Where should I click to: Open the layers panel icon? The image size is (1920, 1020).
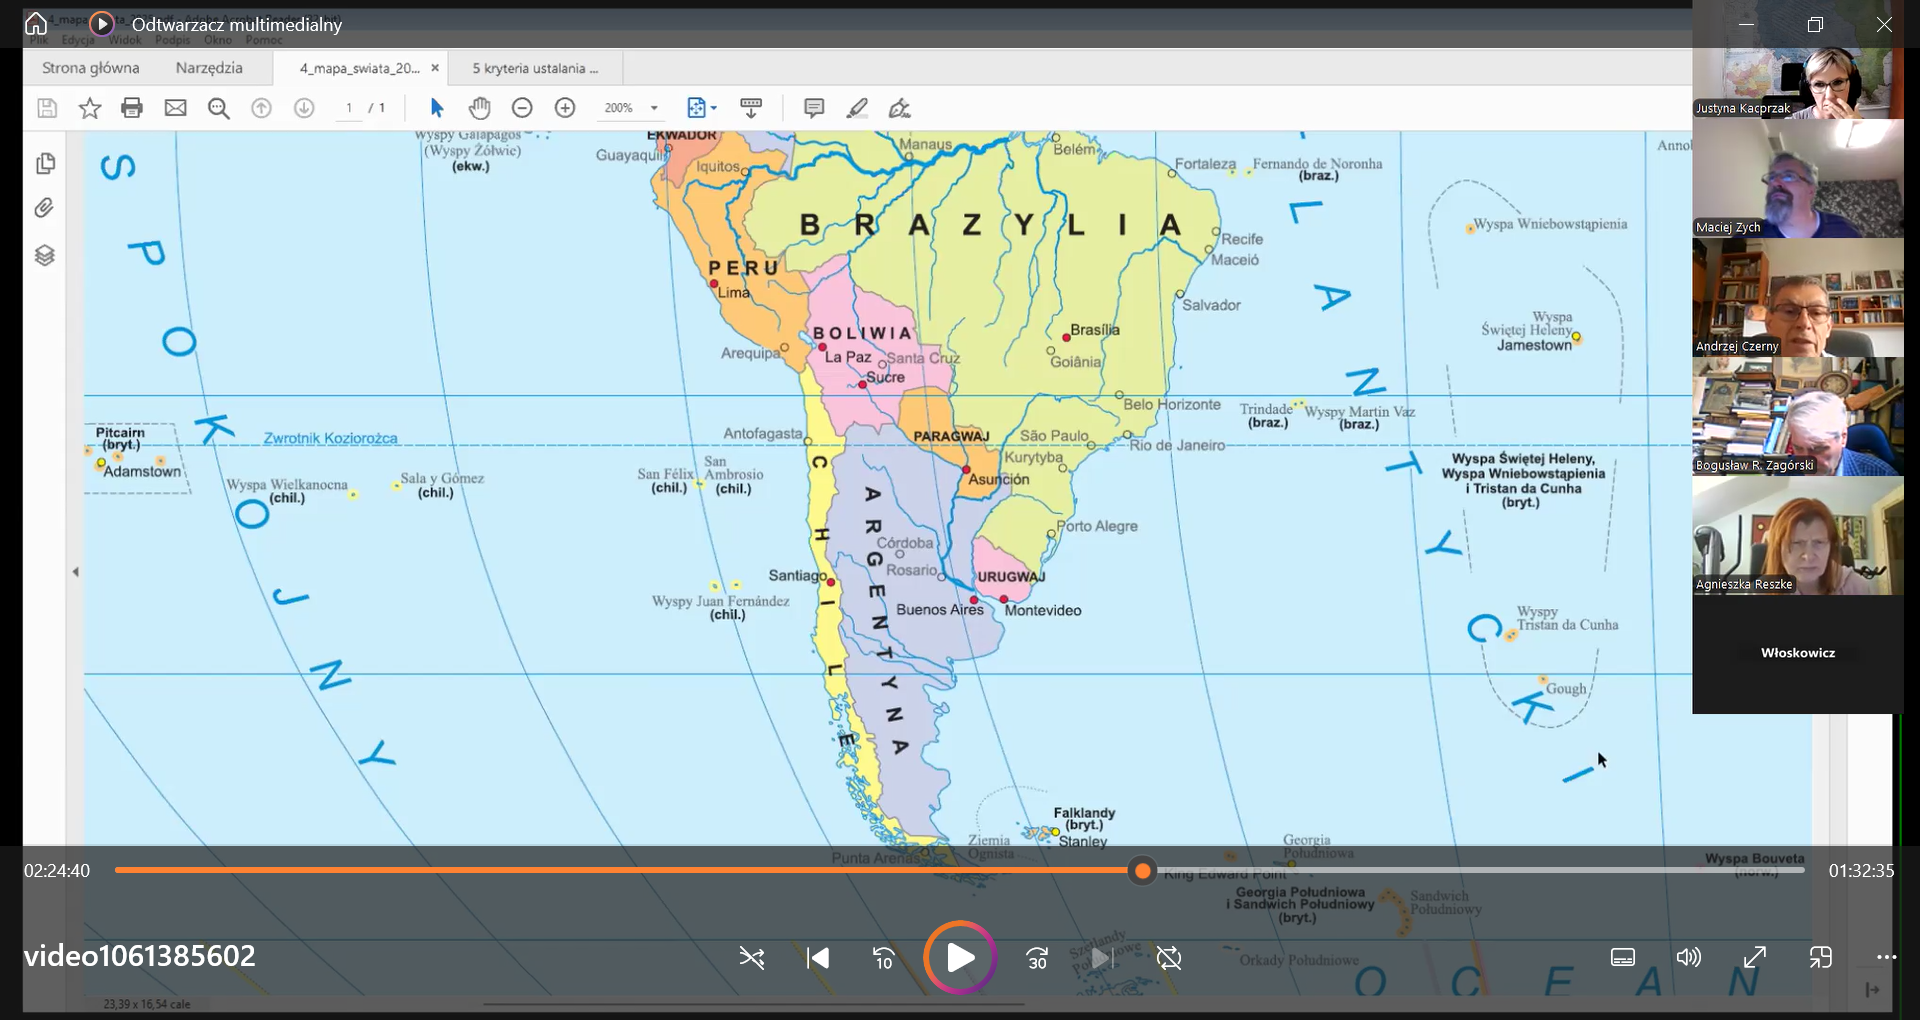click(45, 255)
